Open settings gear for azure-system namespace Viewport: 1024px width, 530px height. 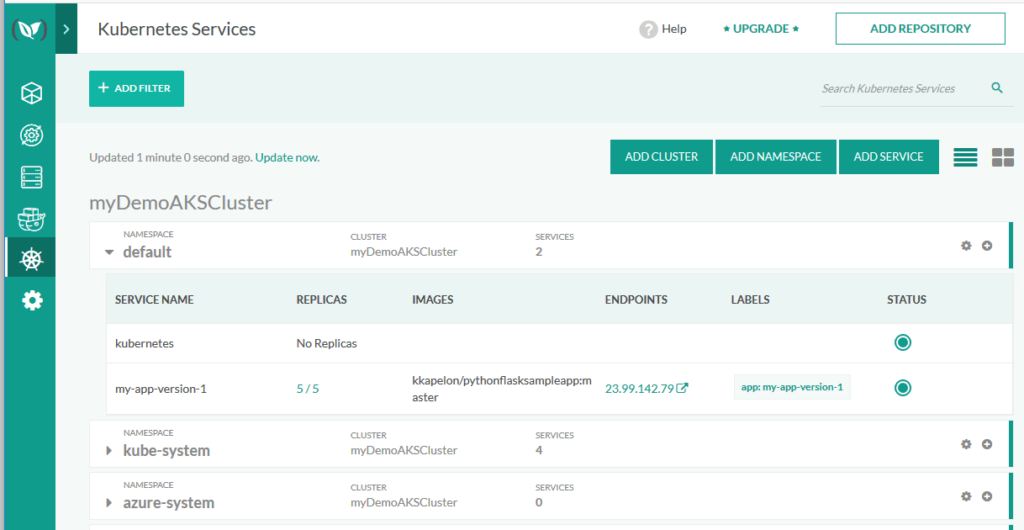966,496
